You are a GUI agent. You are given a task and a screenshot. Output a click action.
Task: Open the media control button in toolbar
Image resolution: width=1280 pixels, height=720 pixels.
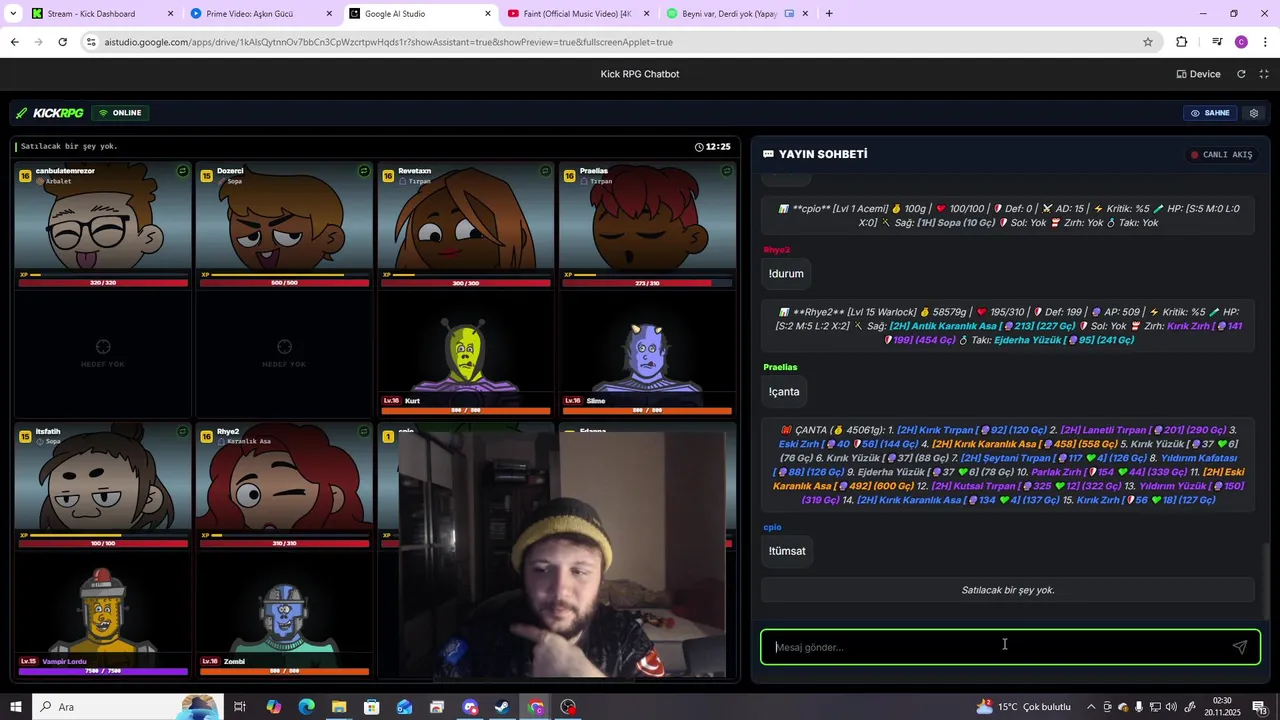1217,42
